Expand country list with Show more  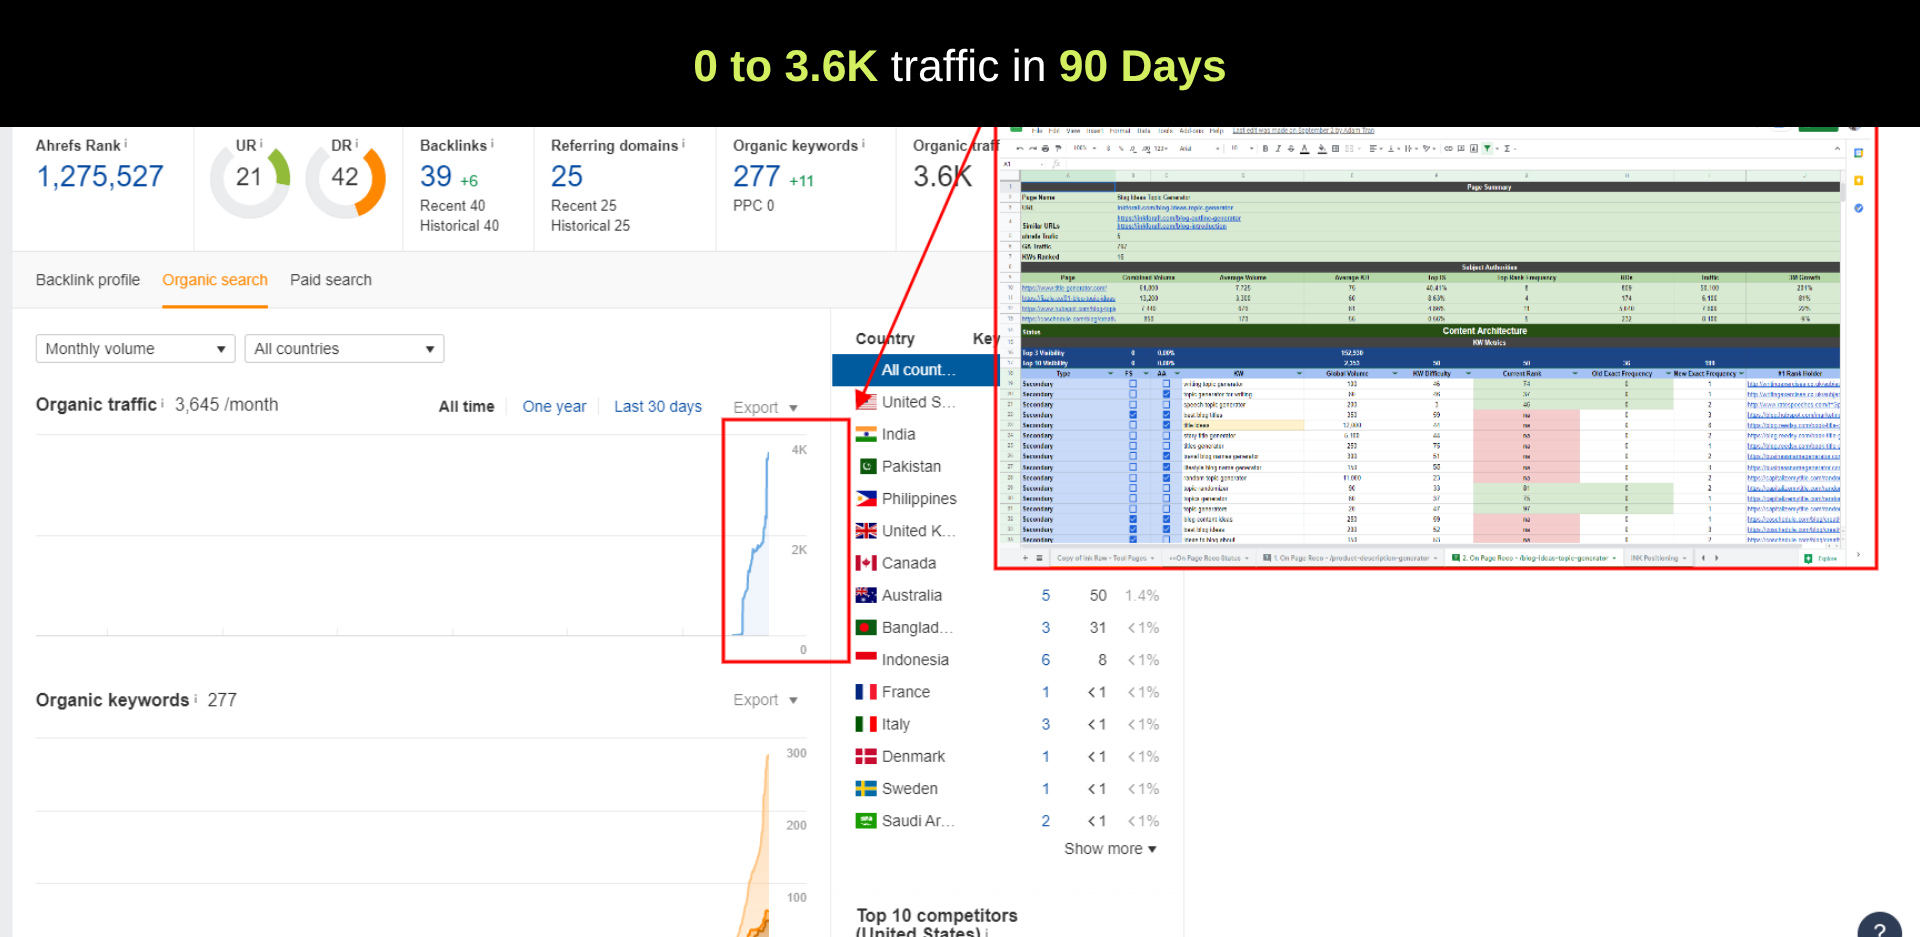click(1110, 849)
